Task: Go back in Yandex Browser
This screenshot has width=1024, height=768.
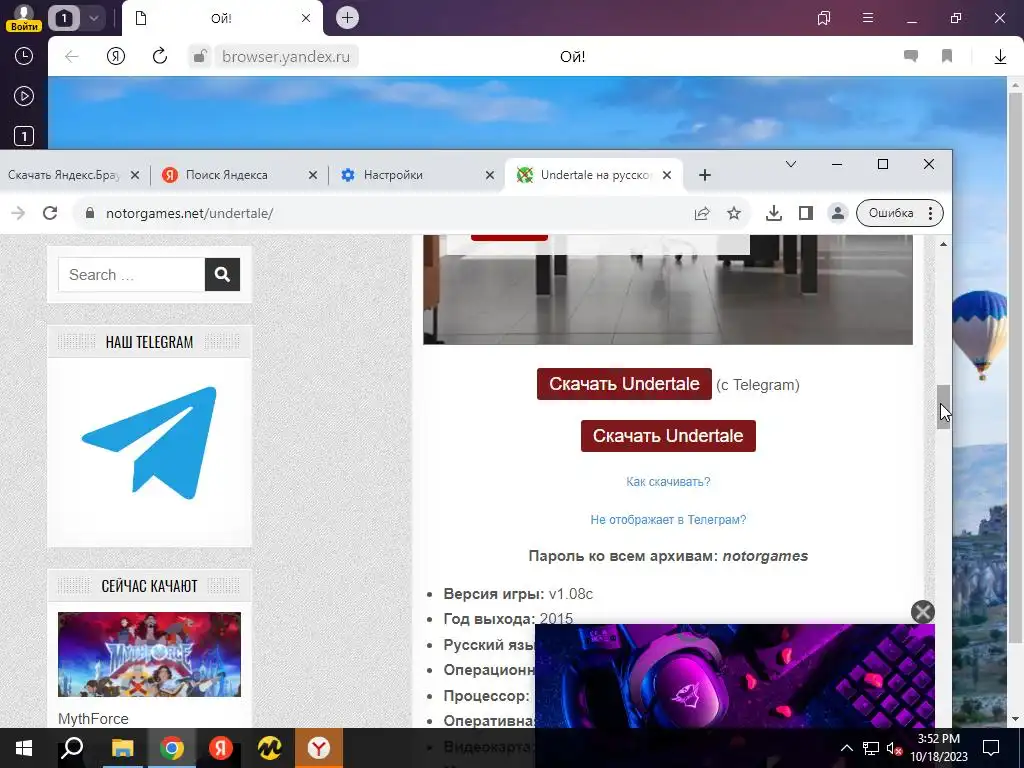Action: click(x=72, y=57)
